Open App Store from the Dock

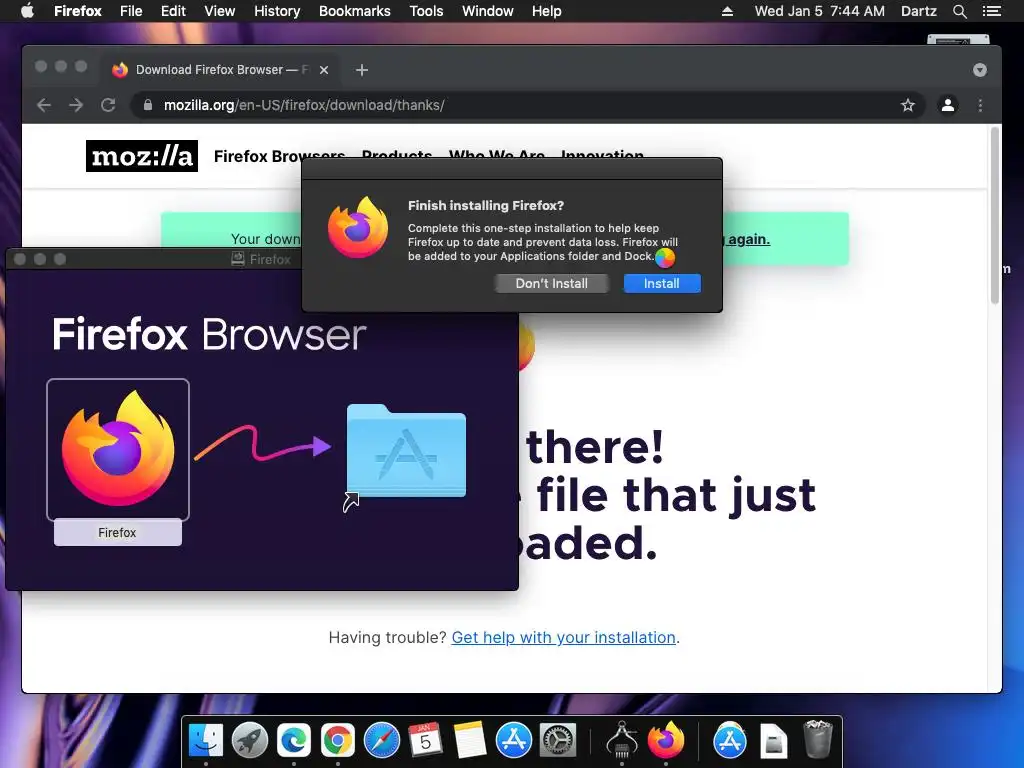point(513,741)
